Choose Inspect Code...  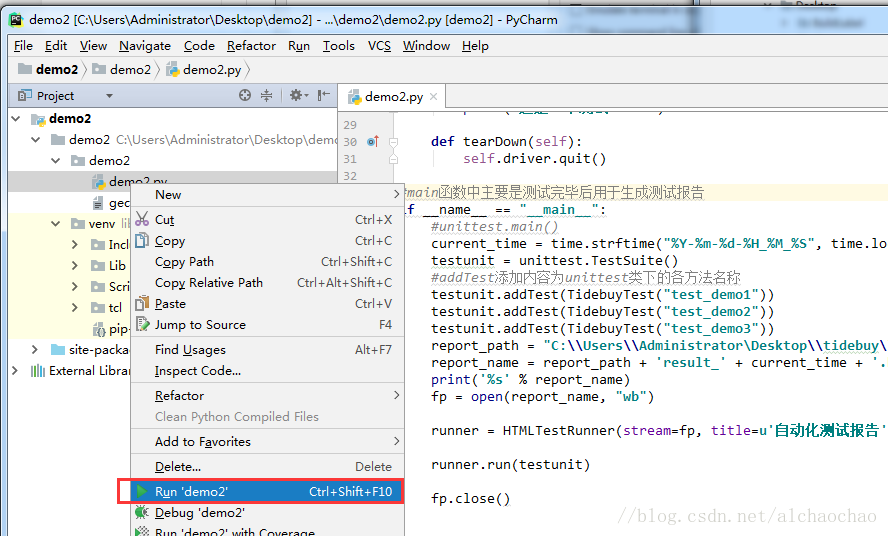(x=267, y=371)
